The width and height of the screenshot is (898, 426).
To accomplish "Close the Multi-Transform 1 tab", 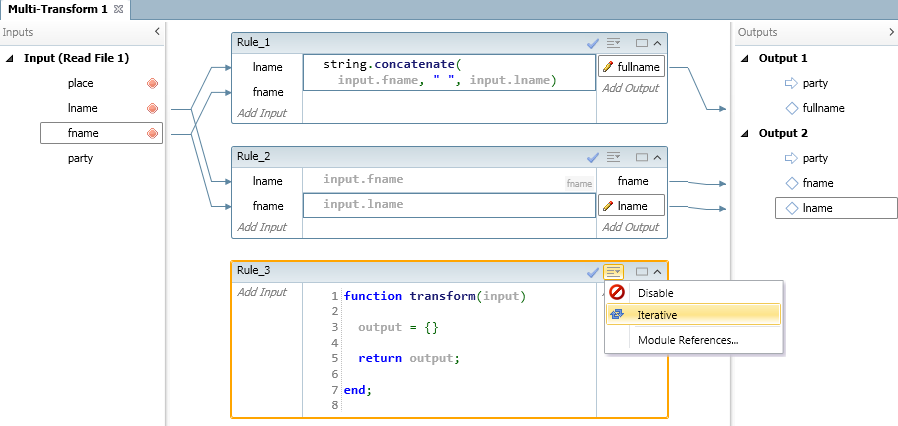I will tap(118, 9).
